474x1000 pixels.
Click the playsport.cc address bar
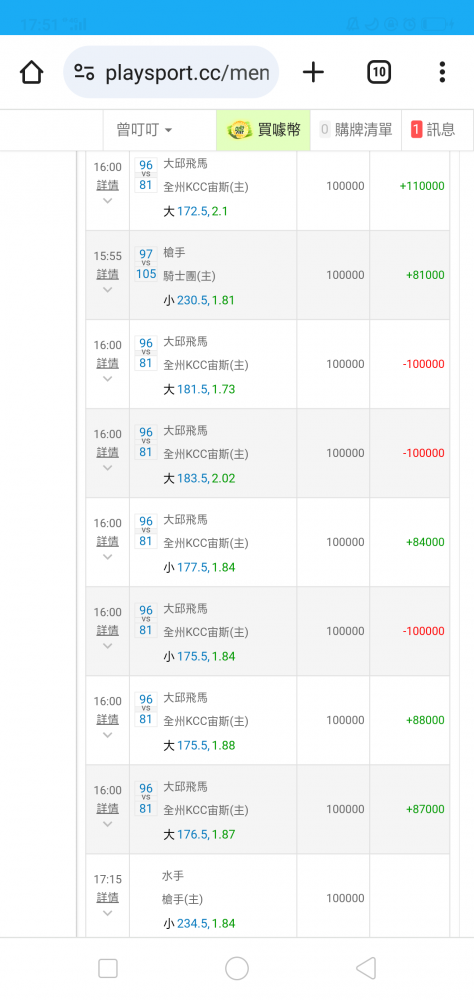(171, 72)
